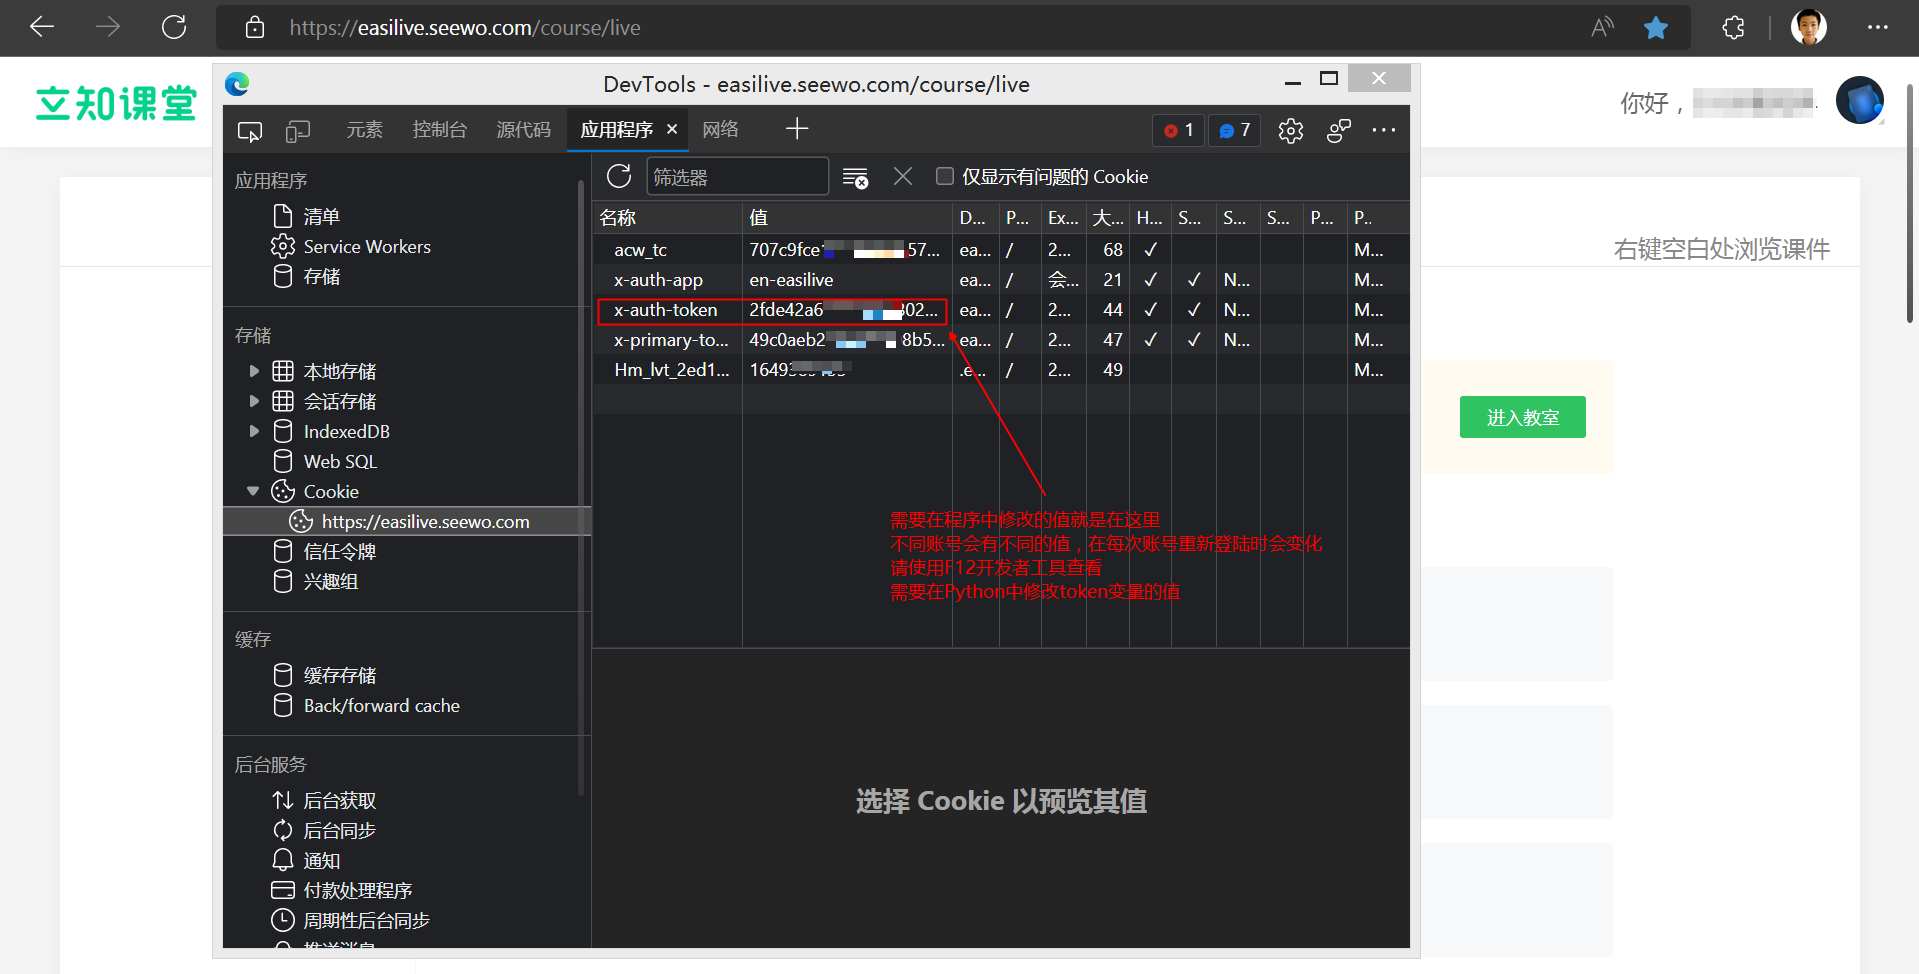Toggle the bookmark star in address bar
Screen dimensions: 1919x974
coord(1655,27)
